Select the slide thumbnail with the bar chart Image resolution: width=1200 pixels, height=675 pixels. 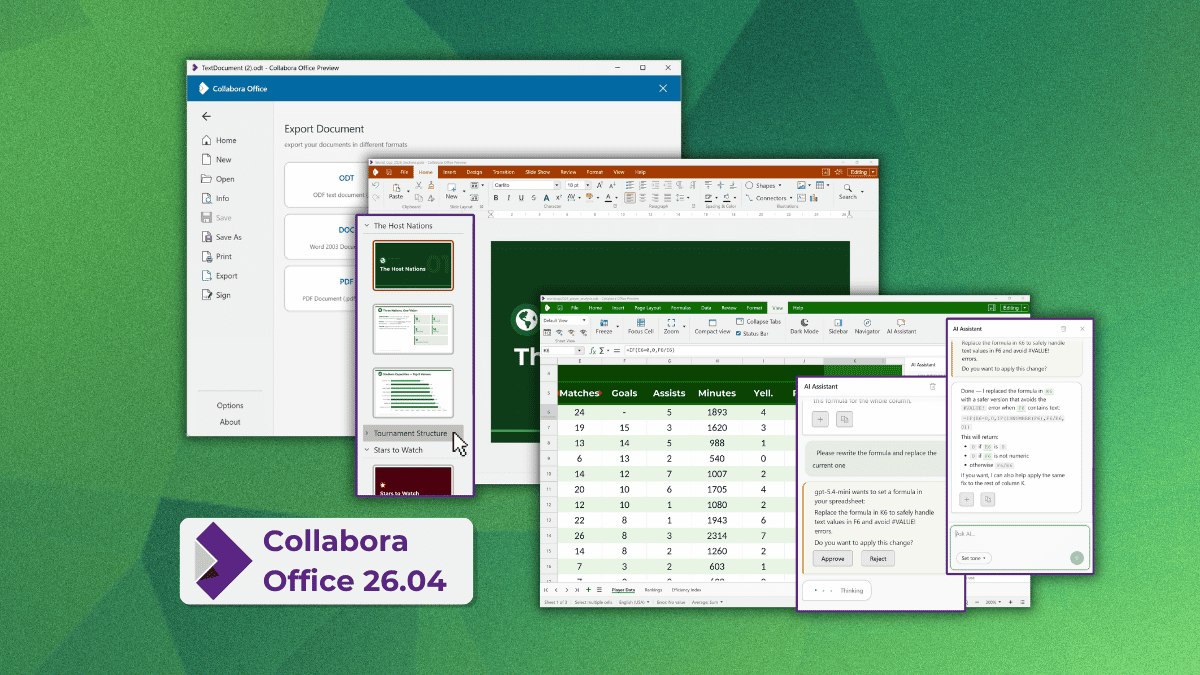pos(413,392)
